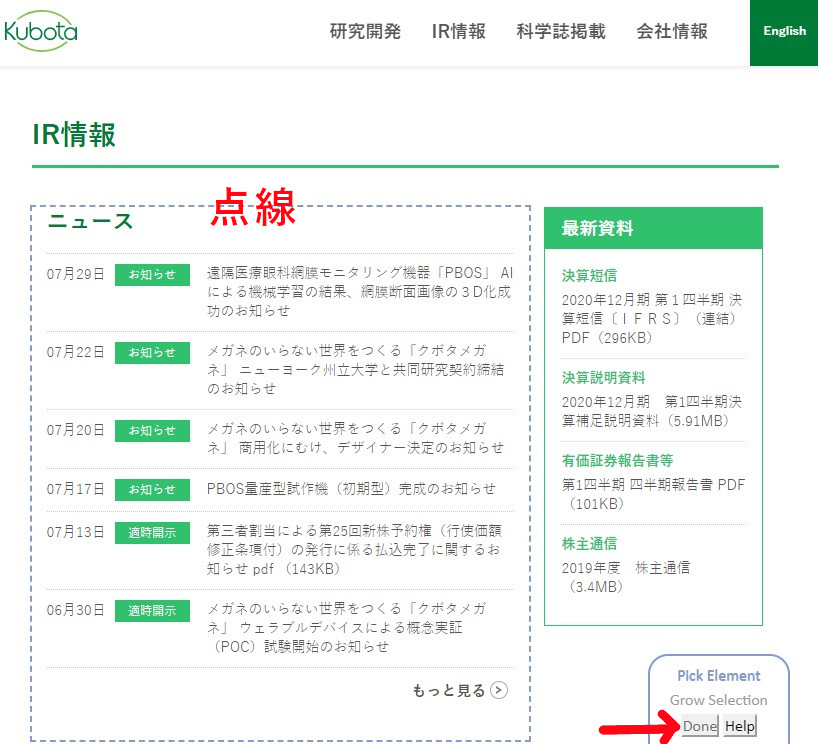Screen dimensions: 818x744
Task: Open 07月20日 デザイナー決定 news article
Action: 355,438
